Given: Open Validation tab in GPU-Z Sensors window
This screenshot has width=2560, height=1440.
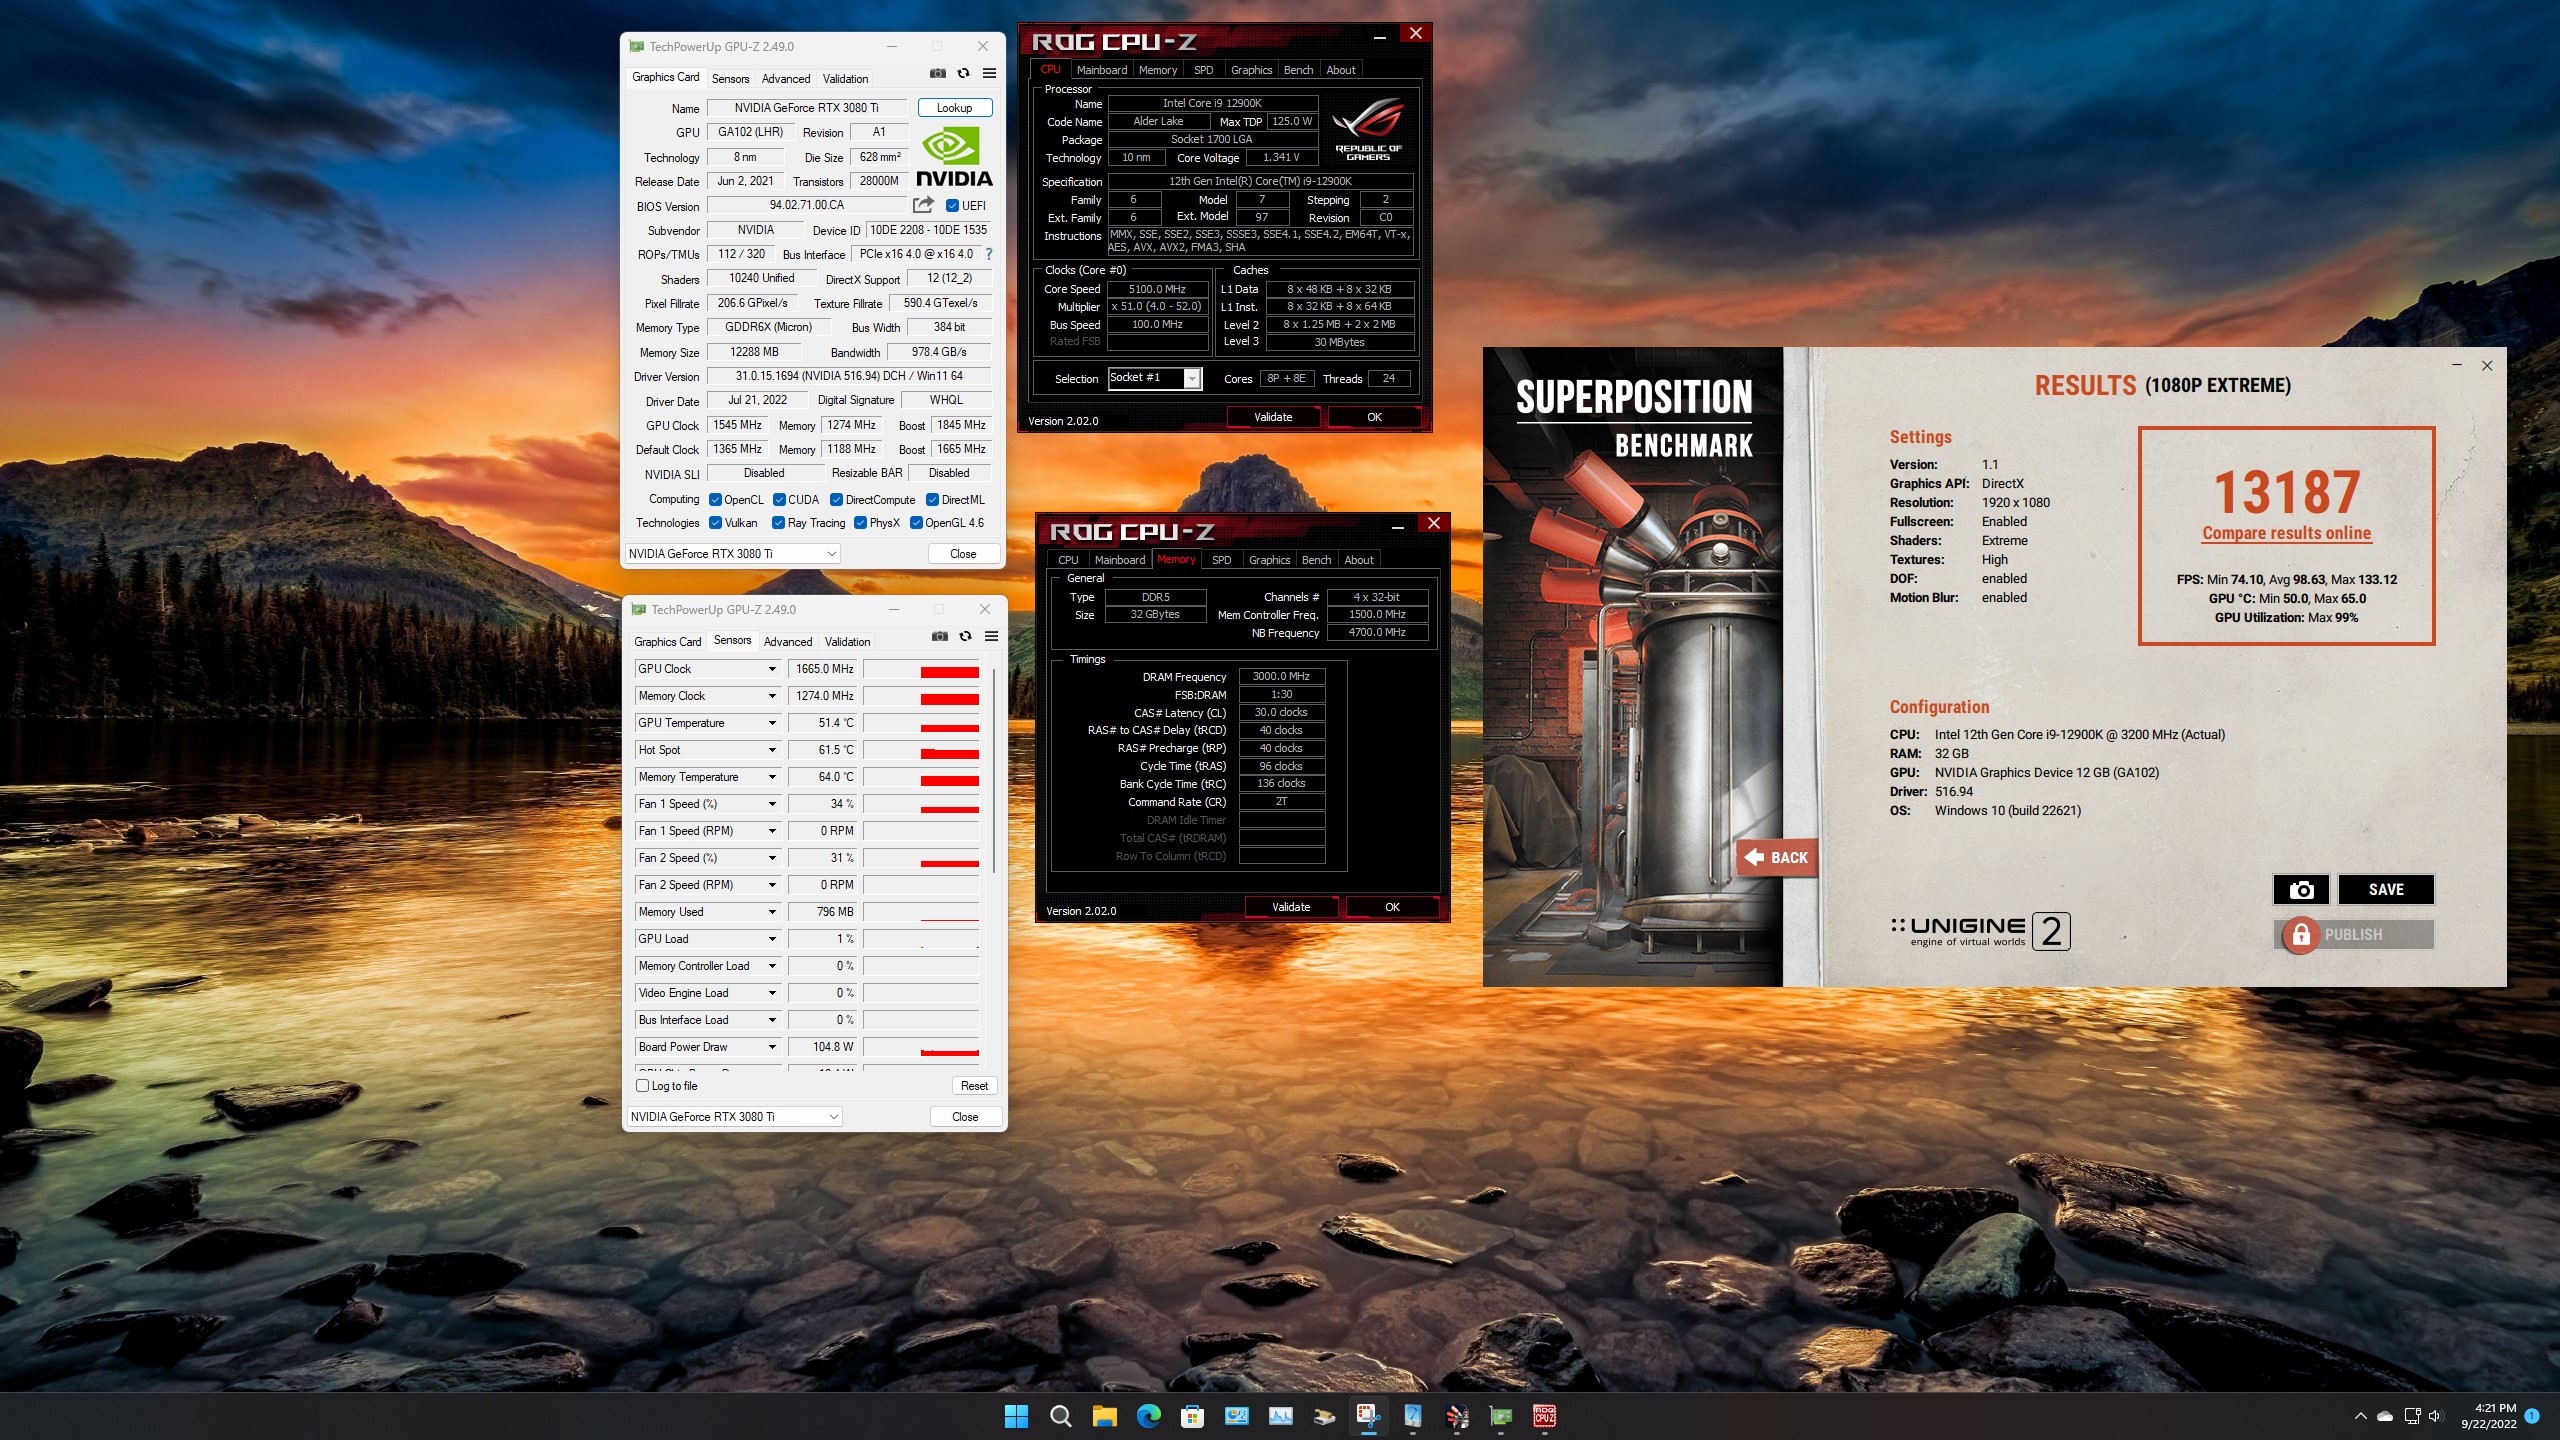Looking at the screenshot, I should (847, 642).
